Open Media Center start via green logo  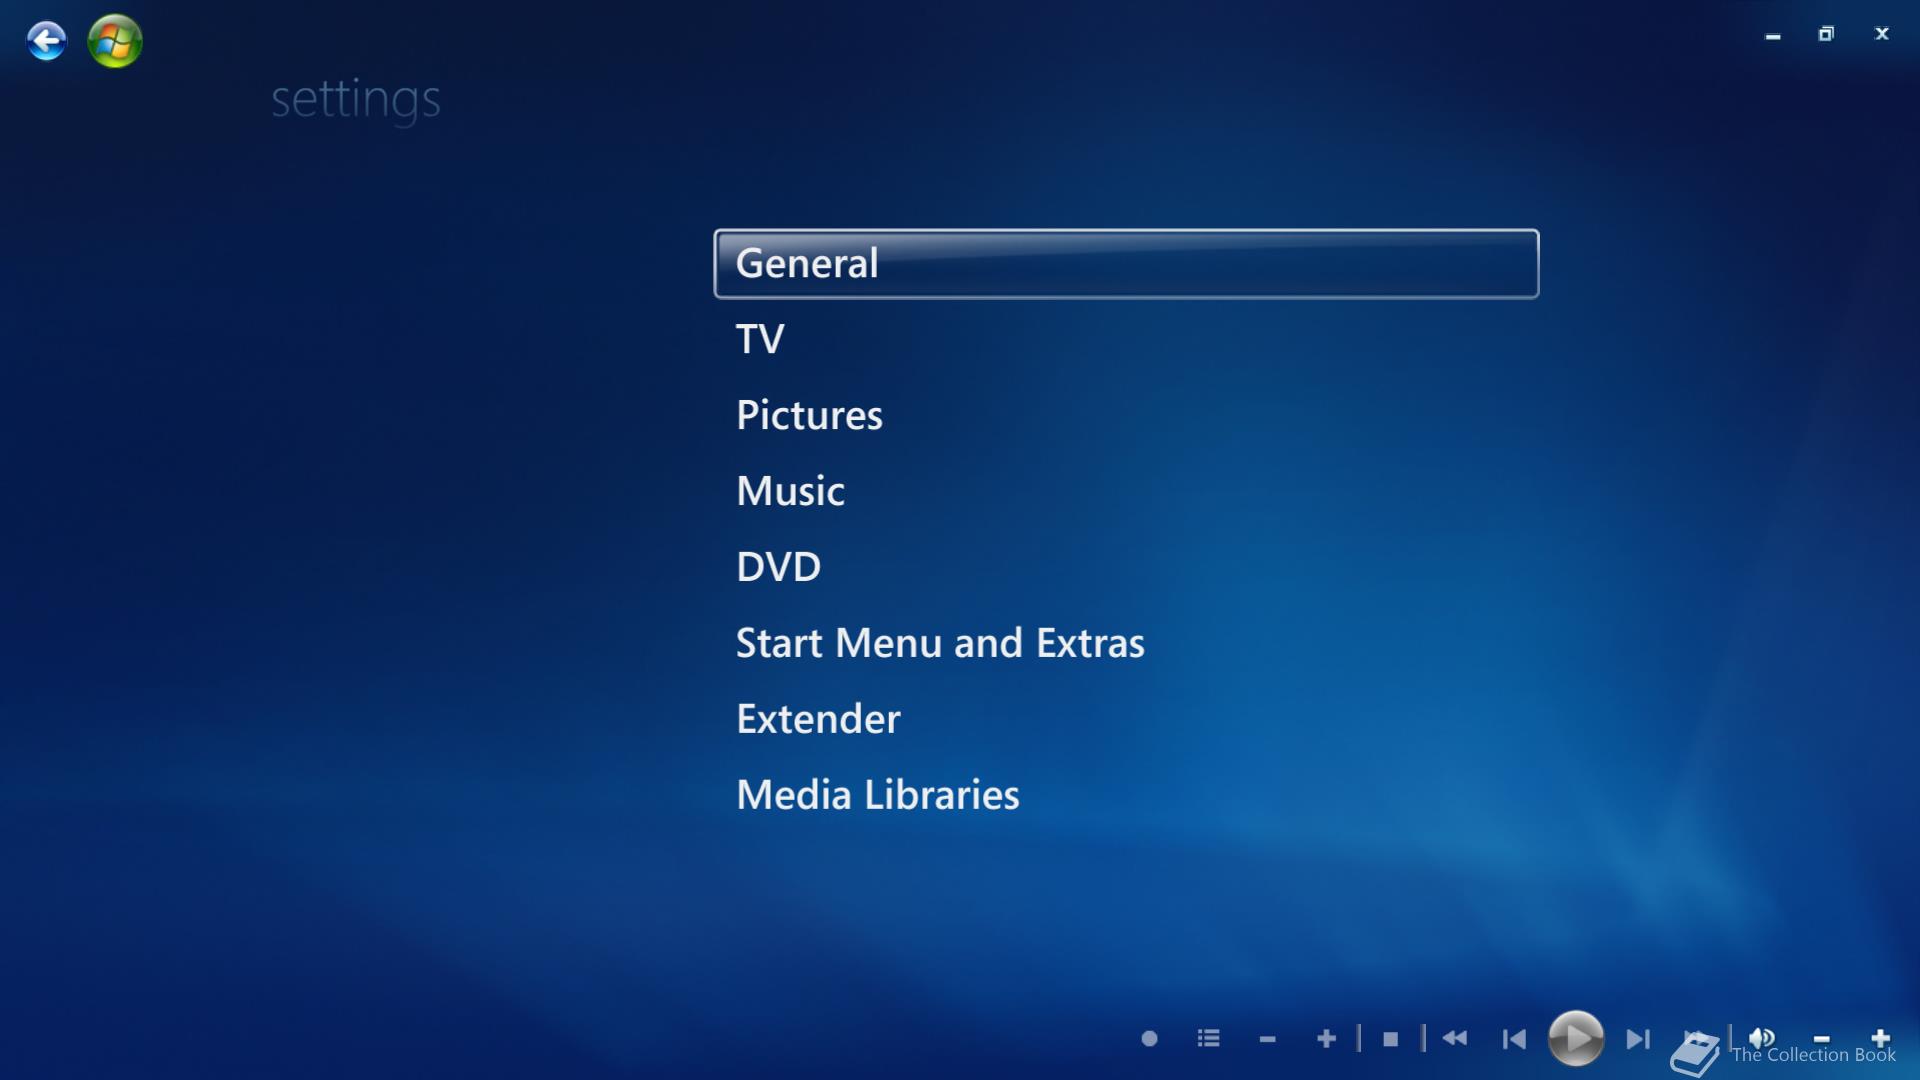[115, 41]
